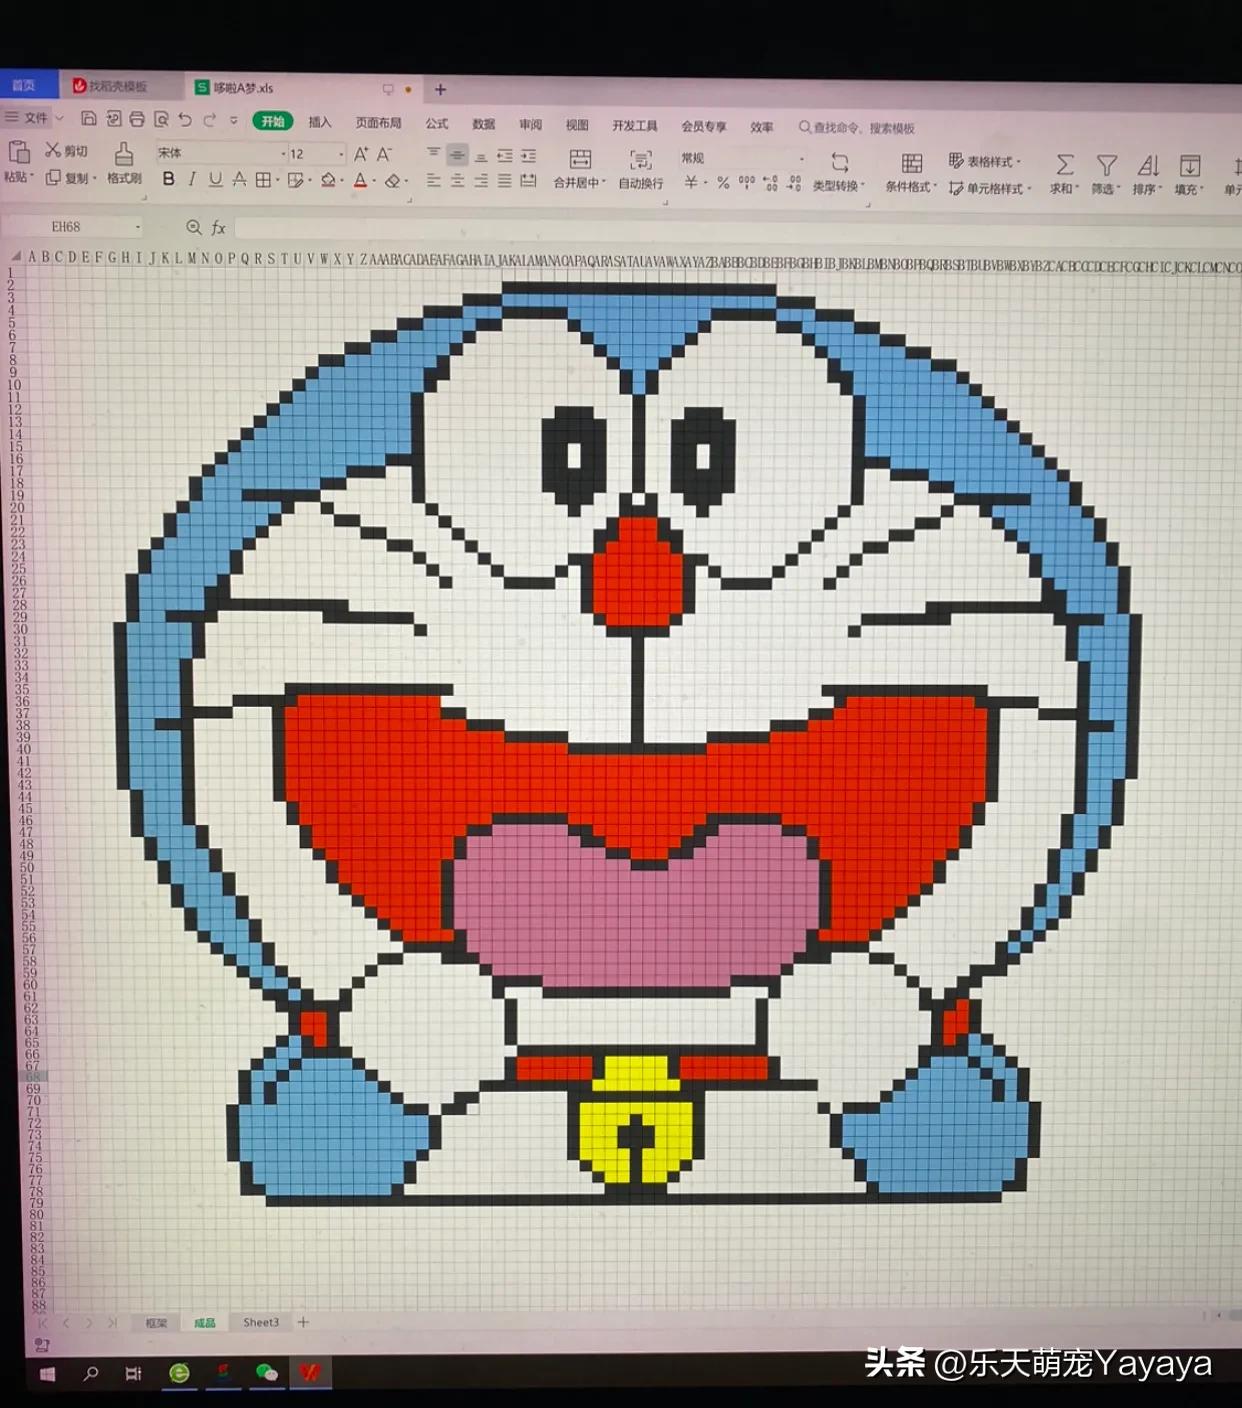Toggle Underline formatting
The image size is (1242, 1408).
(x=215, y=180)
